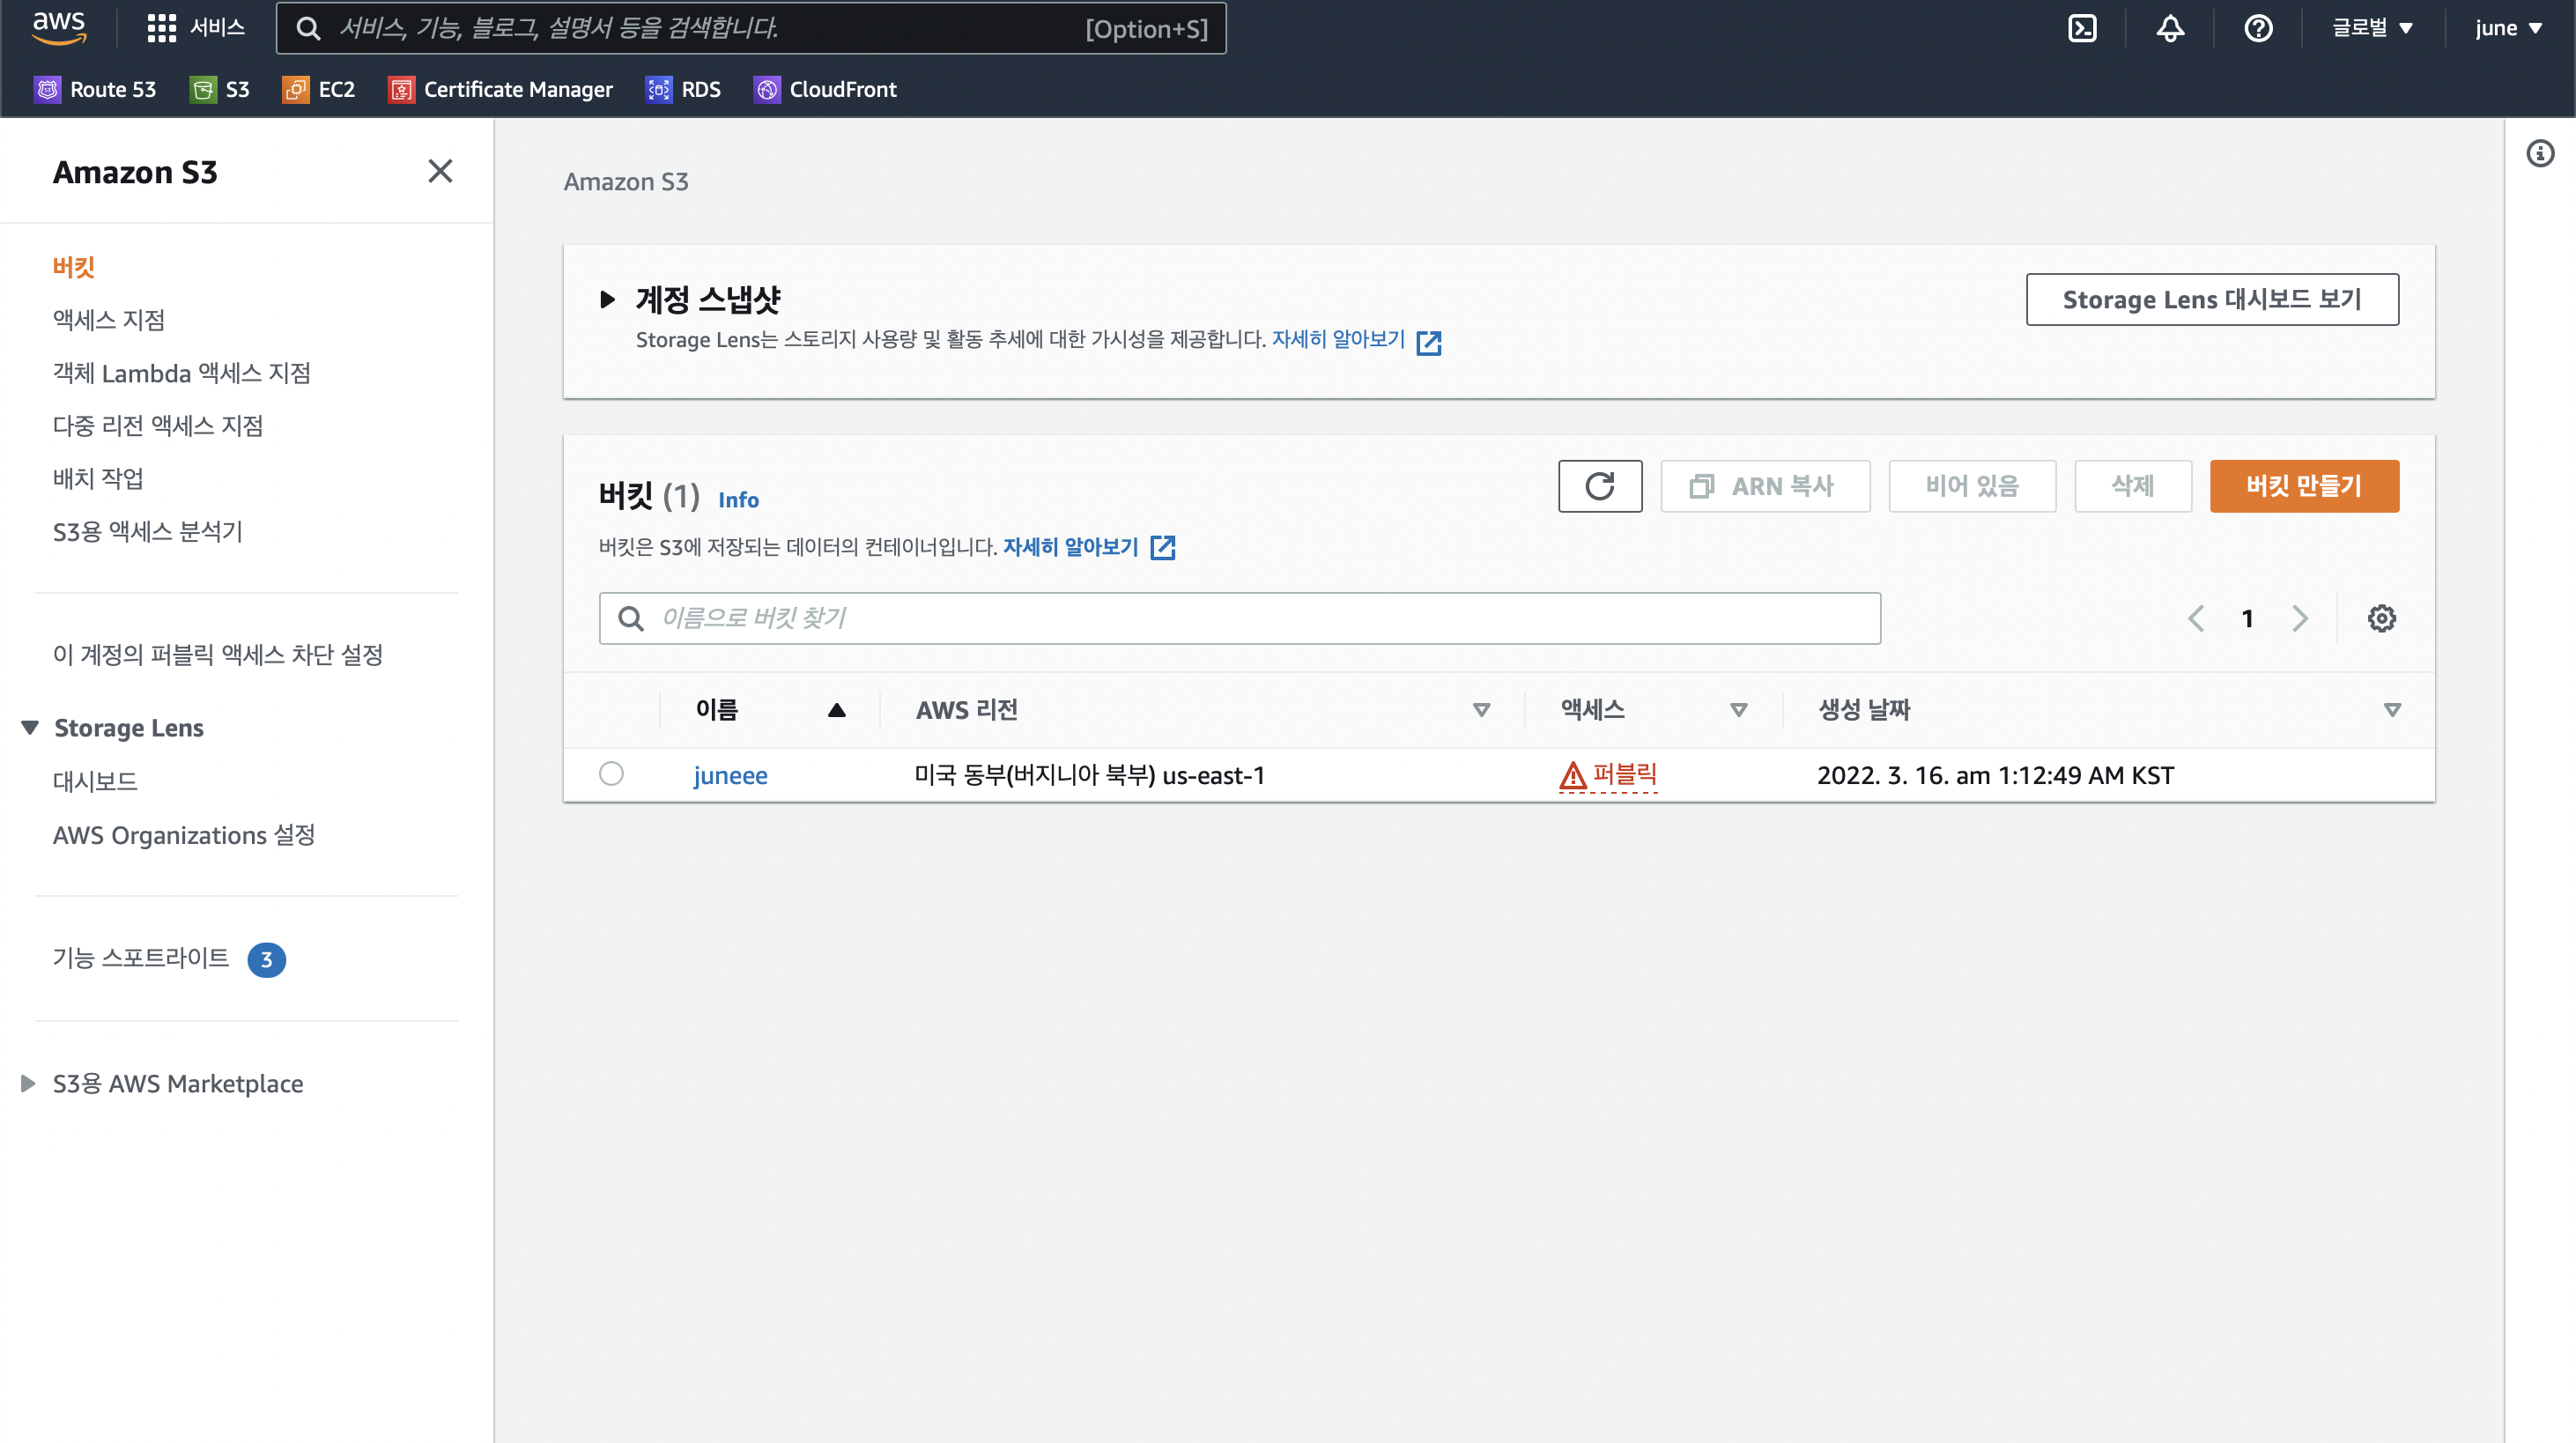Click the feature spotlight badge 3

coord(266,959)
